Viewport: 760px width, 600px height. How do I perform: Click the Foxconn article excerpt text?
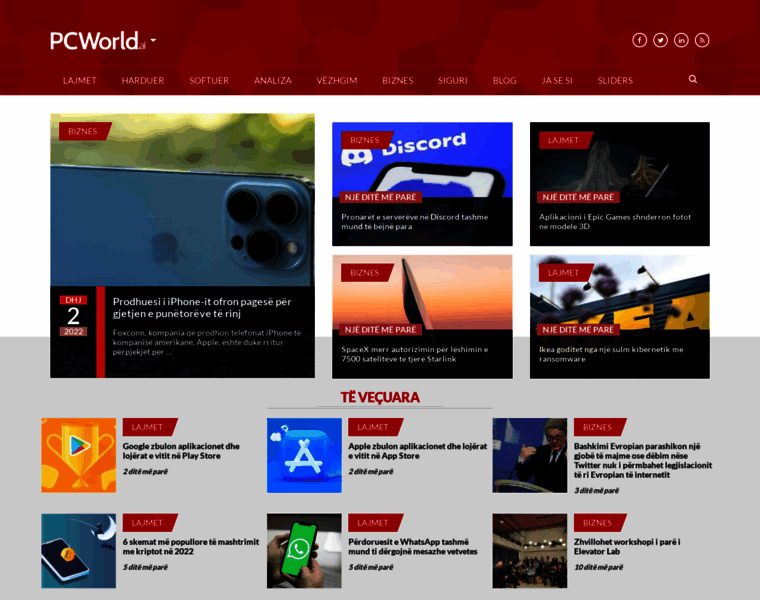(x=206, y=342)
